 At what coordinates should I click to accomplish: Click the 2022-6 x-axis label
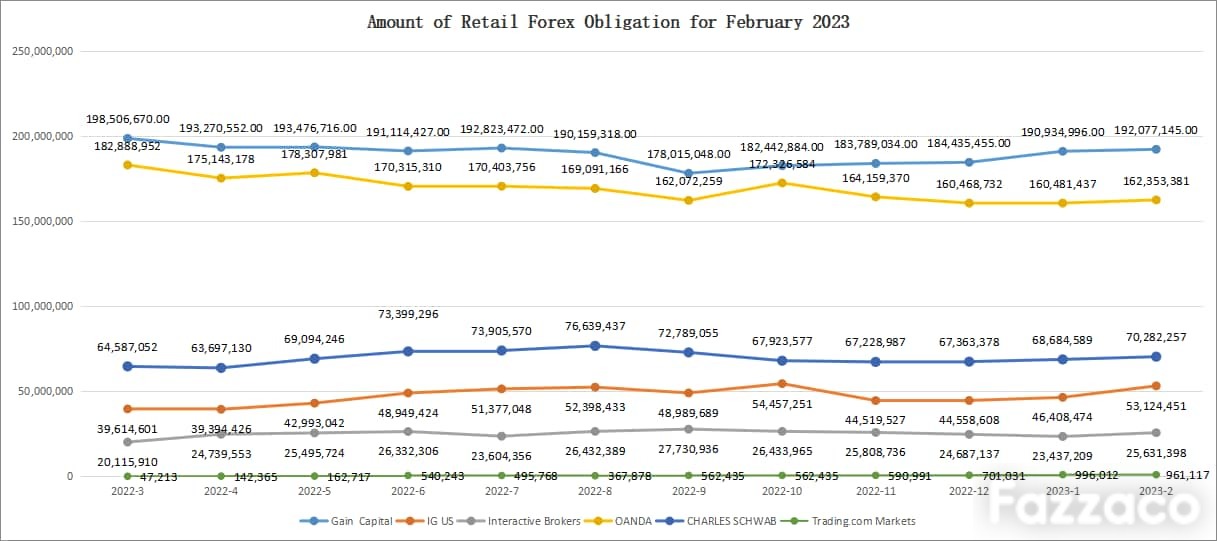[408, 492]
